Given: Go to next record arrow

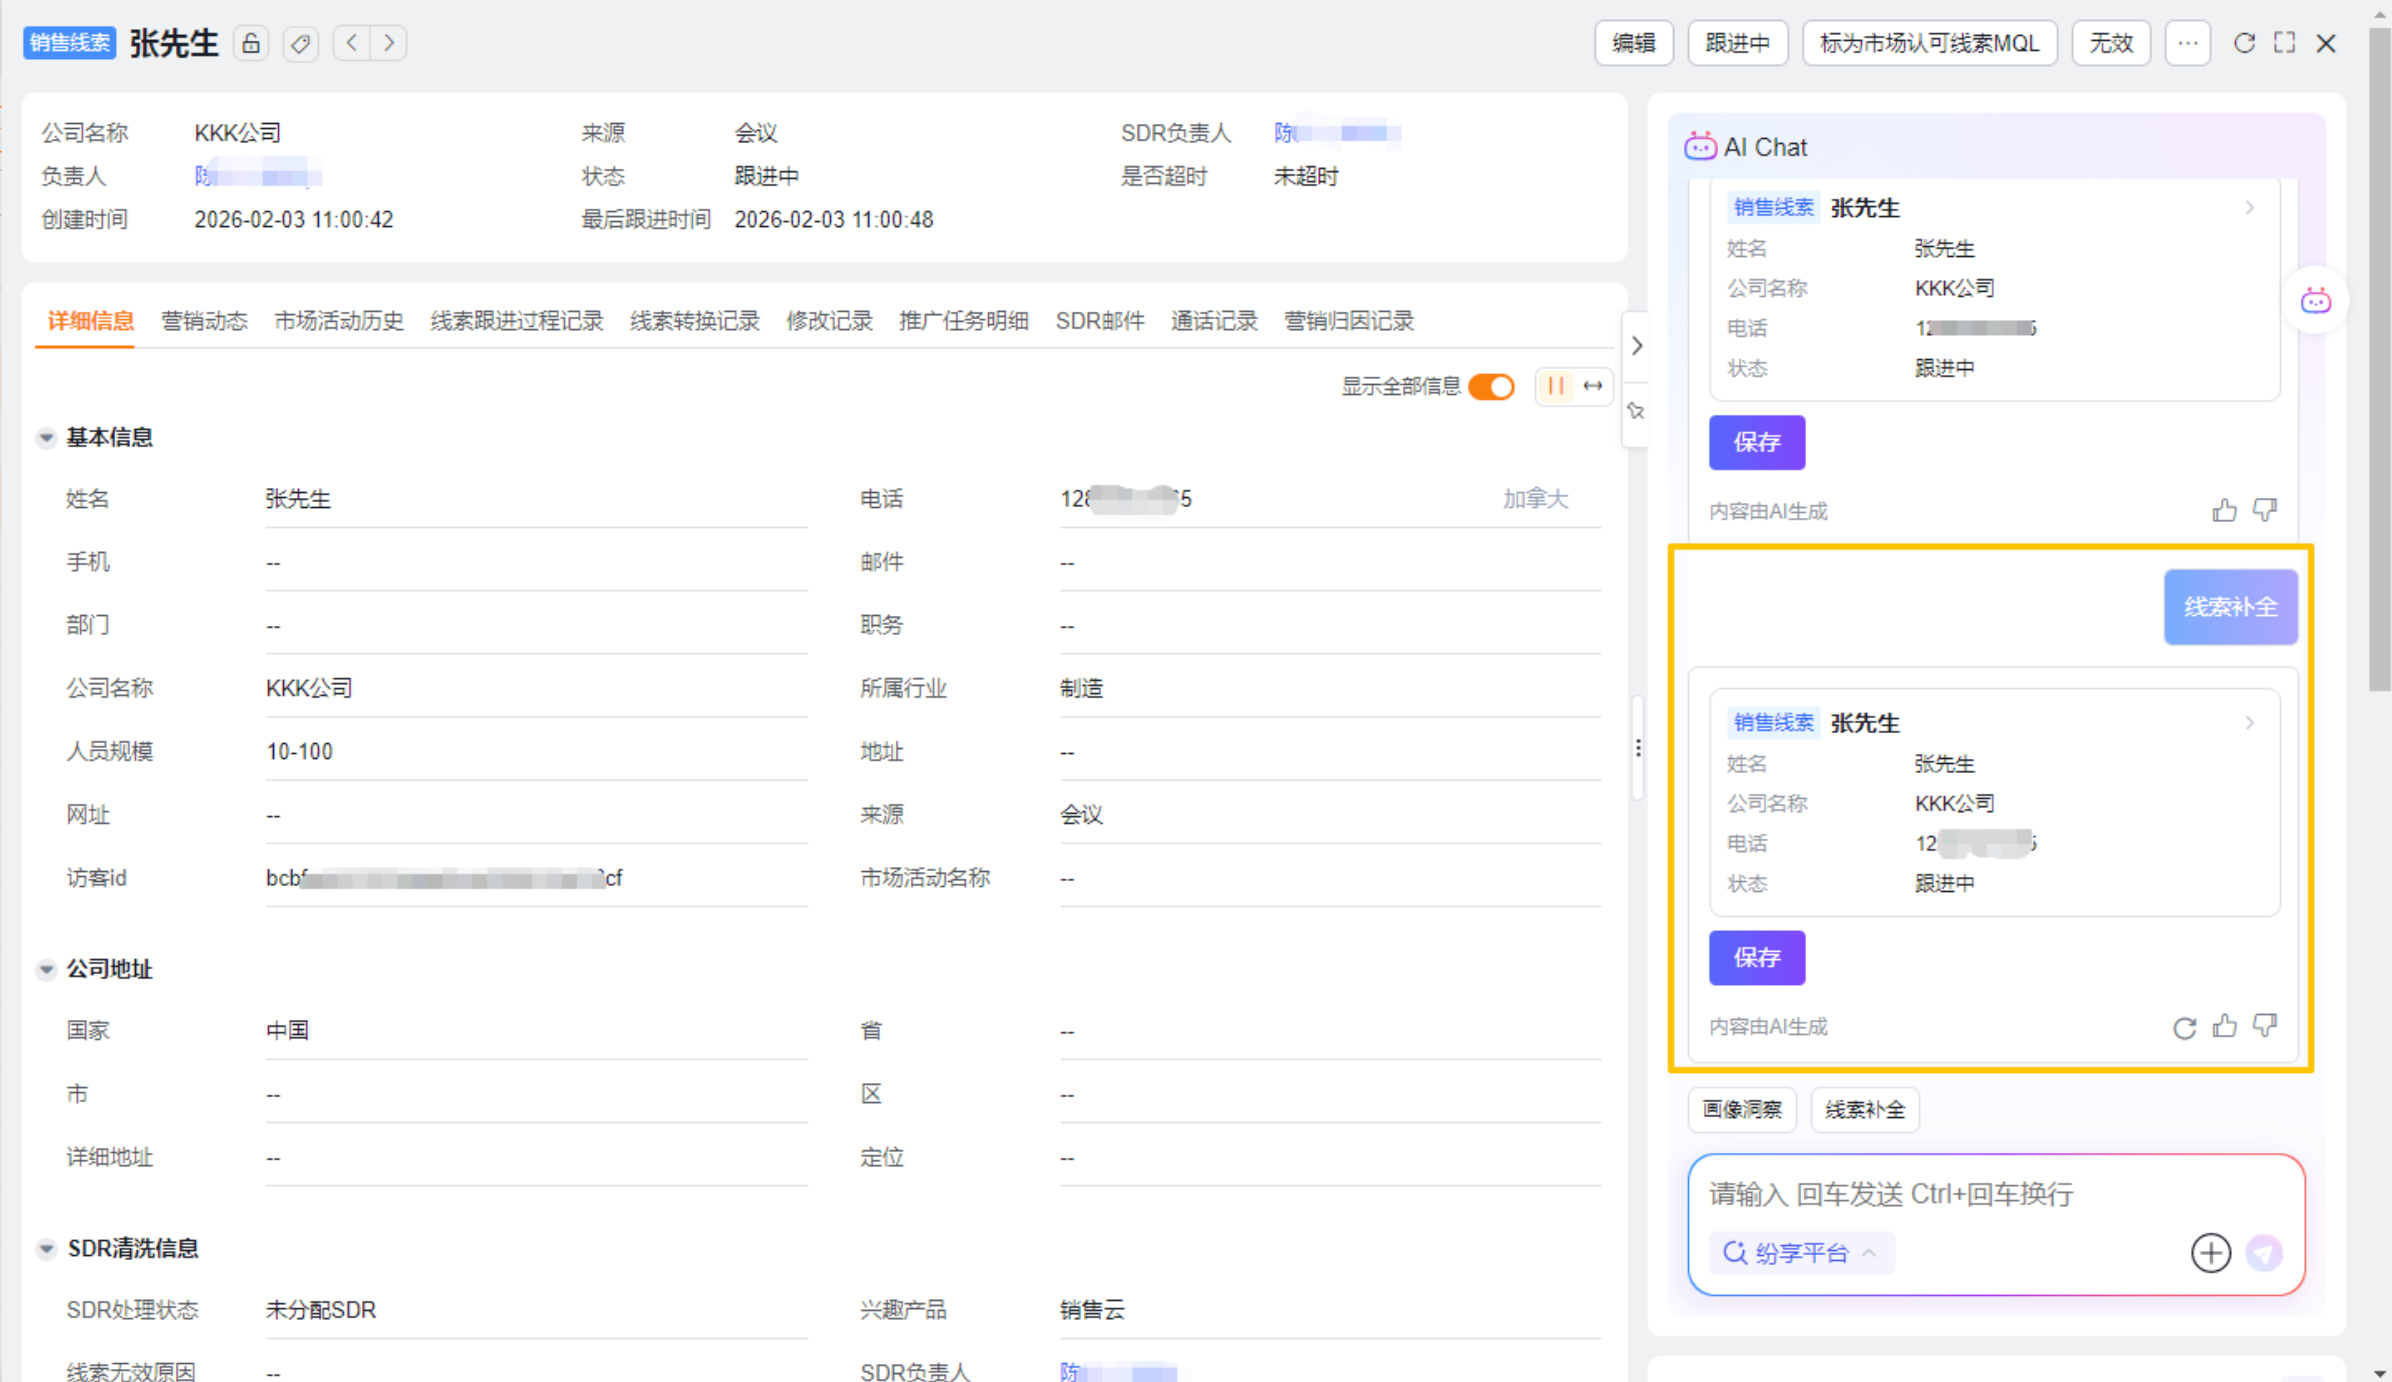Looking at the screenshot, I should tap(389, 43).
